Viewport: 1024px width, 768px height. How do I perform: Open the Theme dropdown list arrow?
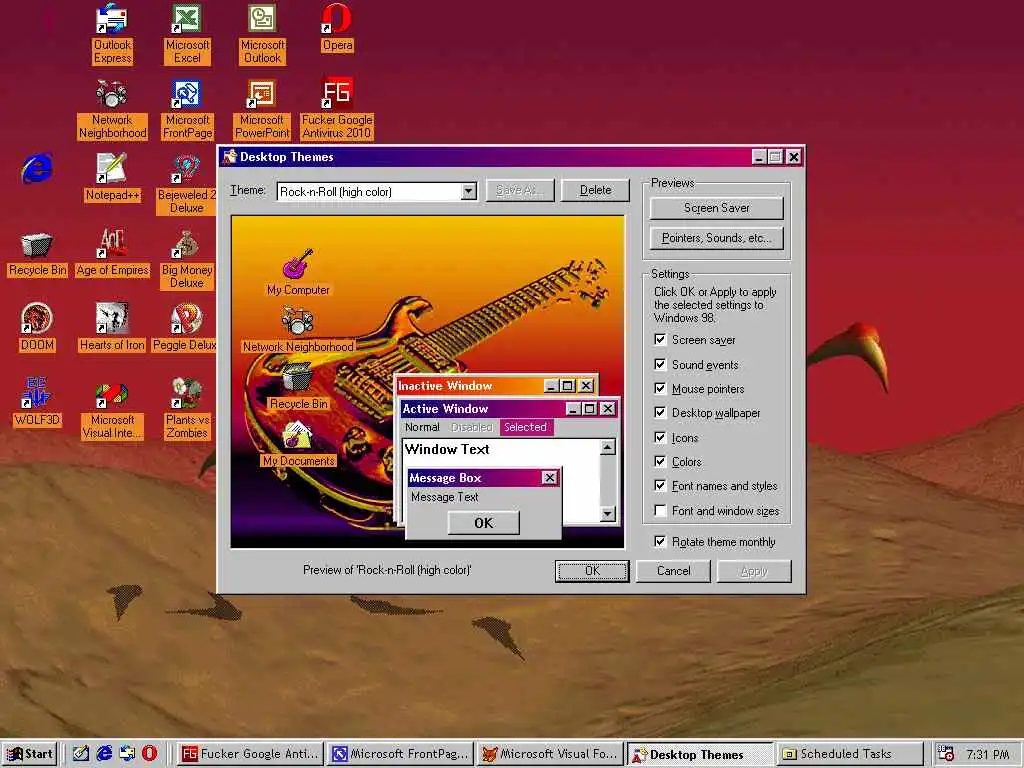click(468, 191)
